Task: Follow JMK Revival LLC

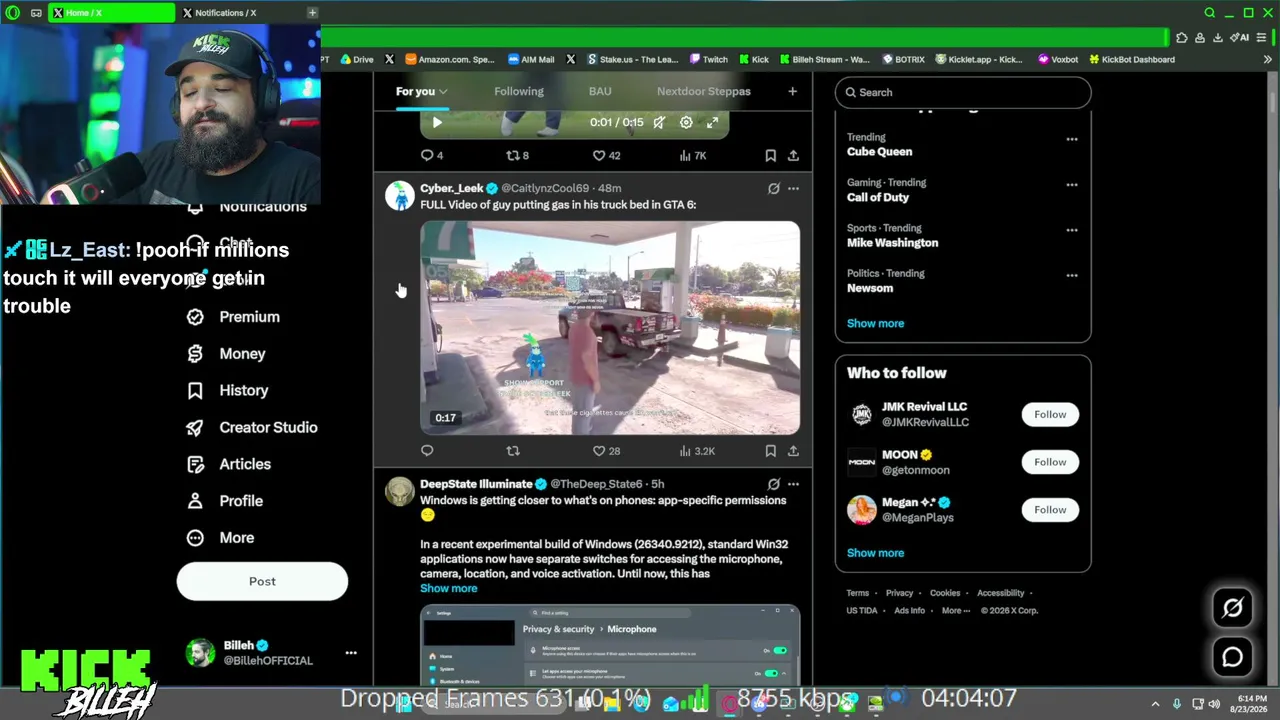Action: pos(1050,414)
